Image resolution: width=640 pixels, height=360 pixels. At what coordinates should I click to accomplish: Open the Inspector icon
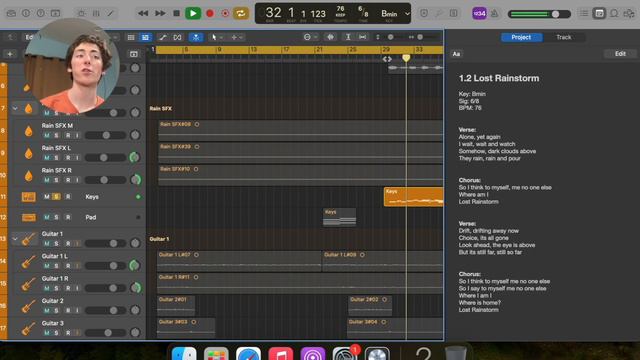pyautogui.click(x=26, y=13)
